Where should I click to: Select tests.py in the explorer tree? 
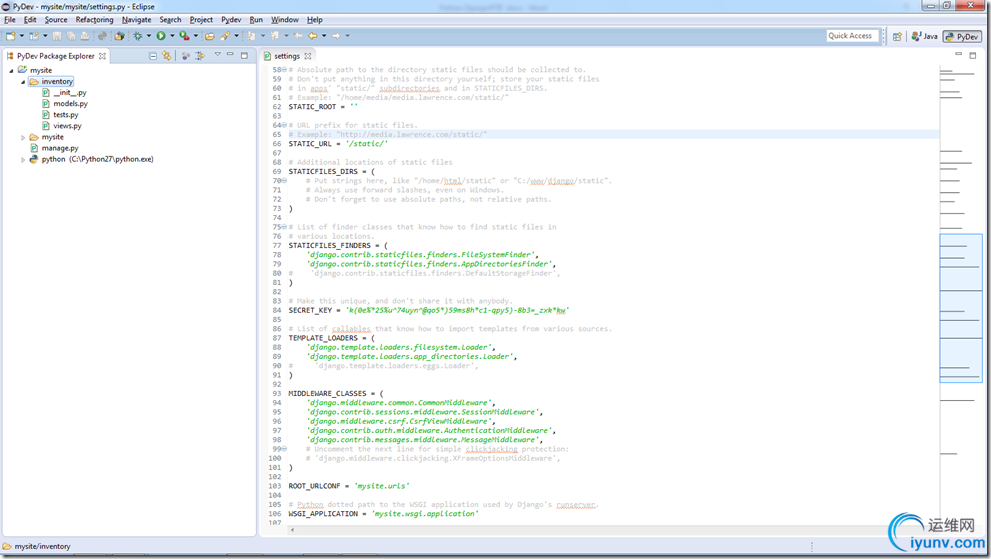[x=61, y=115]
